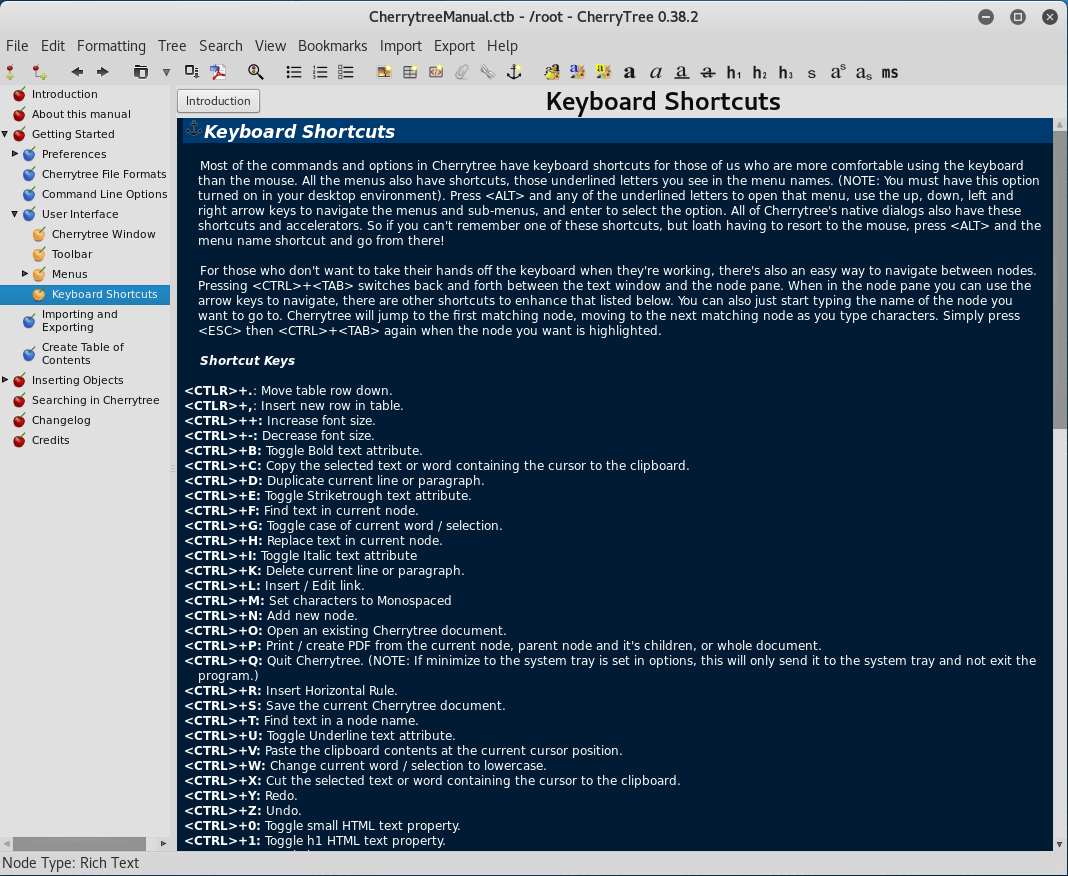Insert an anchor using the anchor icon
This screenshot has height=876, width=1068.
(x=514, y=72)
